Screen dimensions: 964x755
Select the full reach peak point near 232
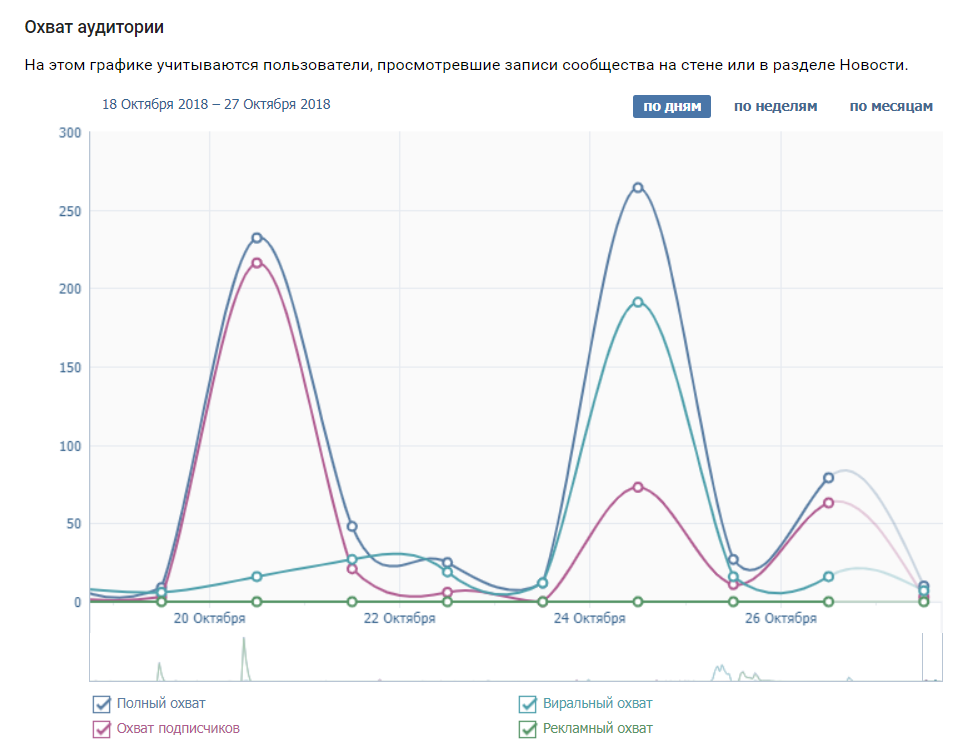257,238
